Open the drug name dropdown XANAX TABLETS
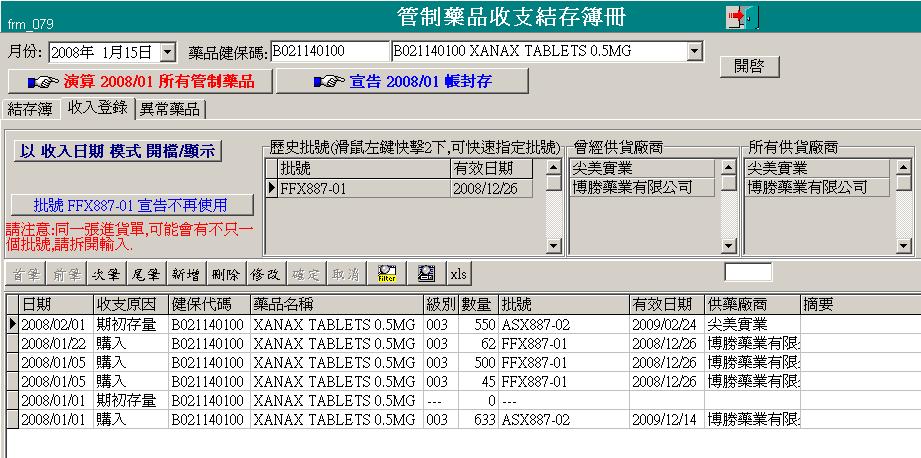Viewport: 921px width, 458px height. tap(695, 51)
